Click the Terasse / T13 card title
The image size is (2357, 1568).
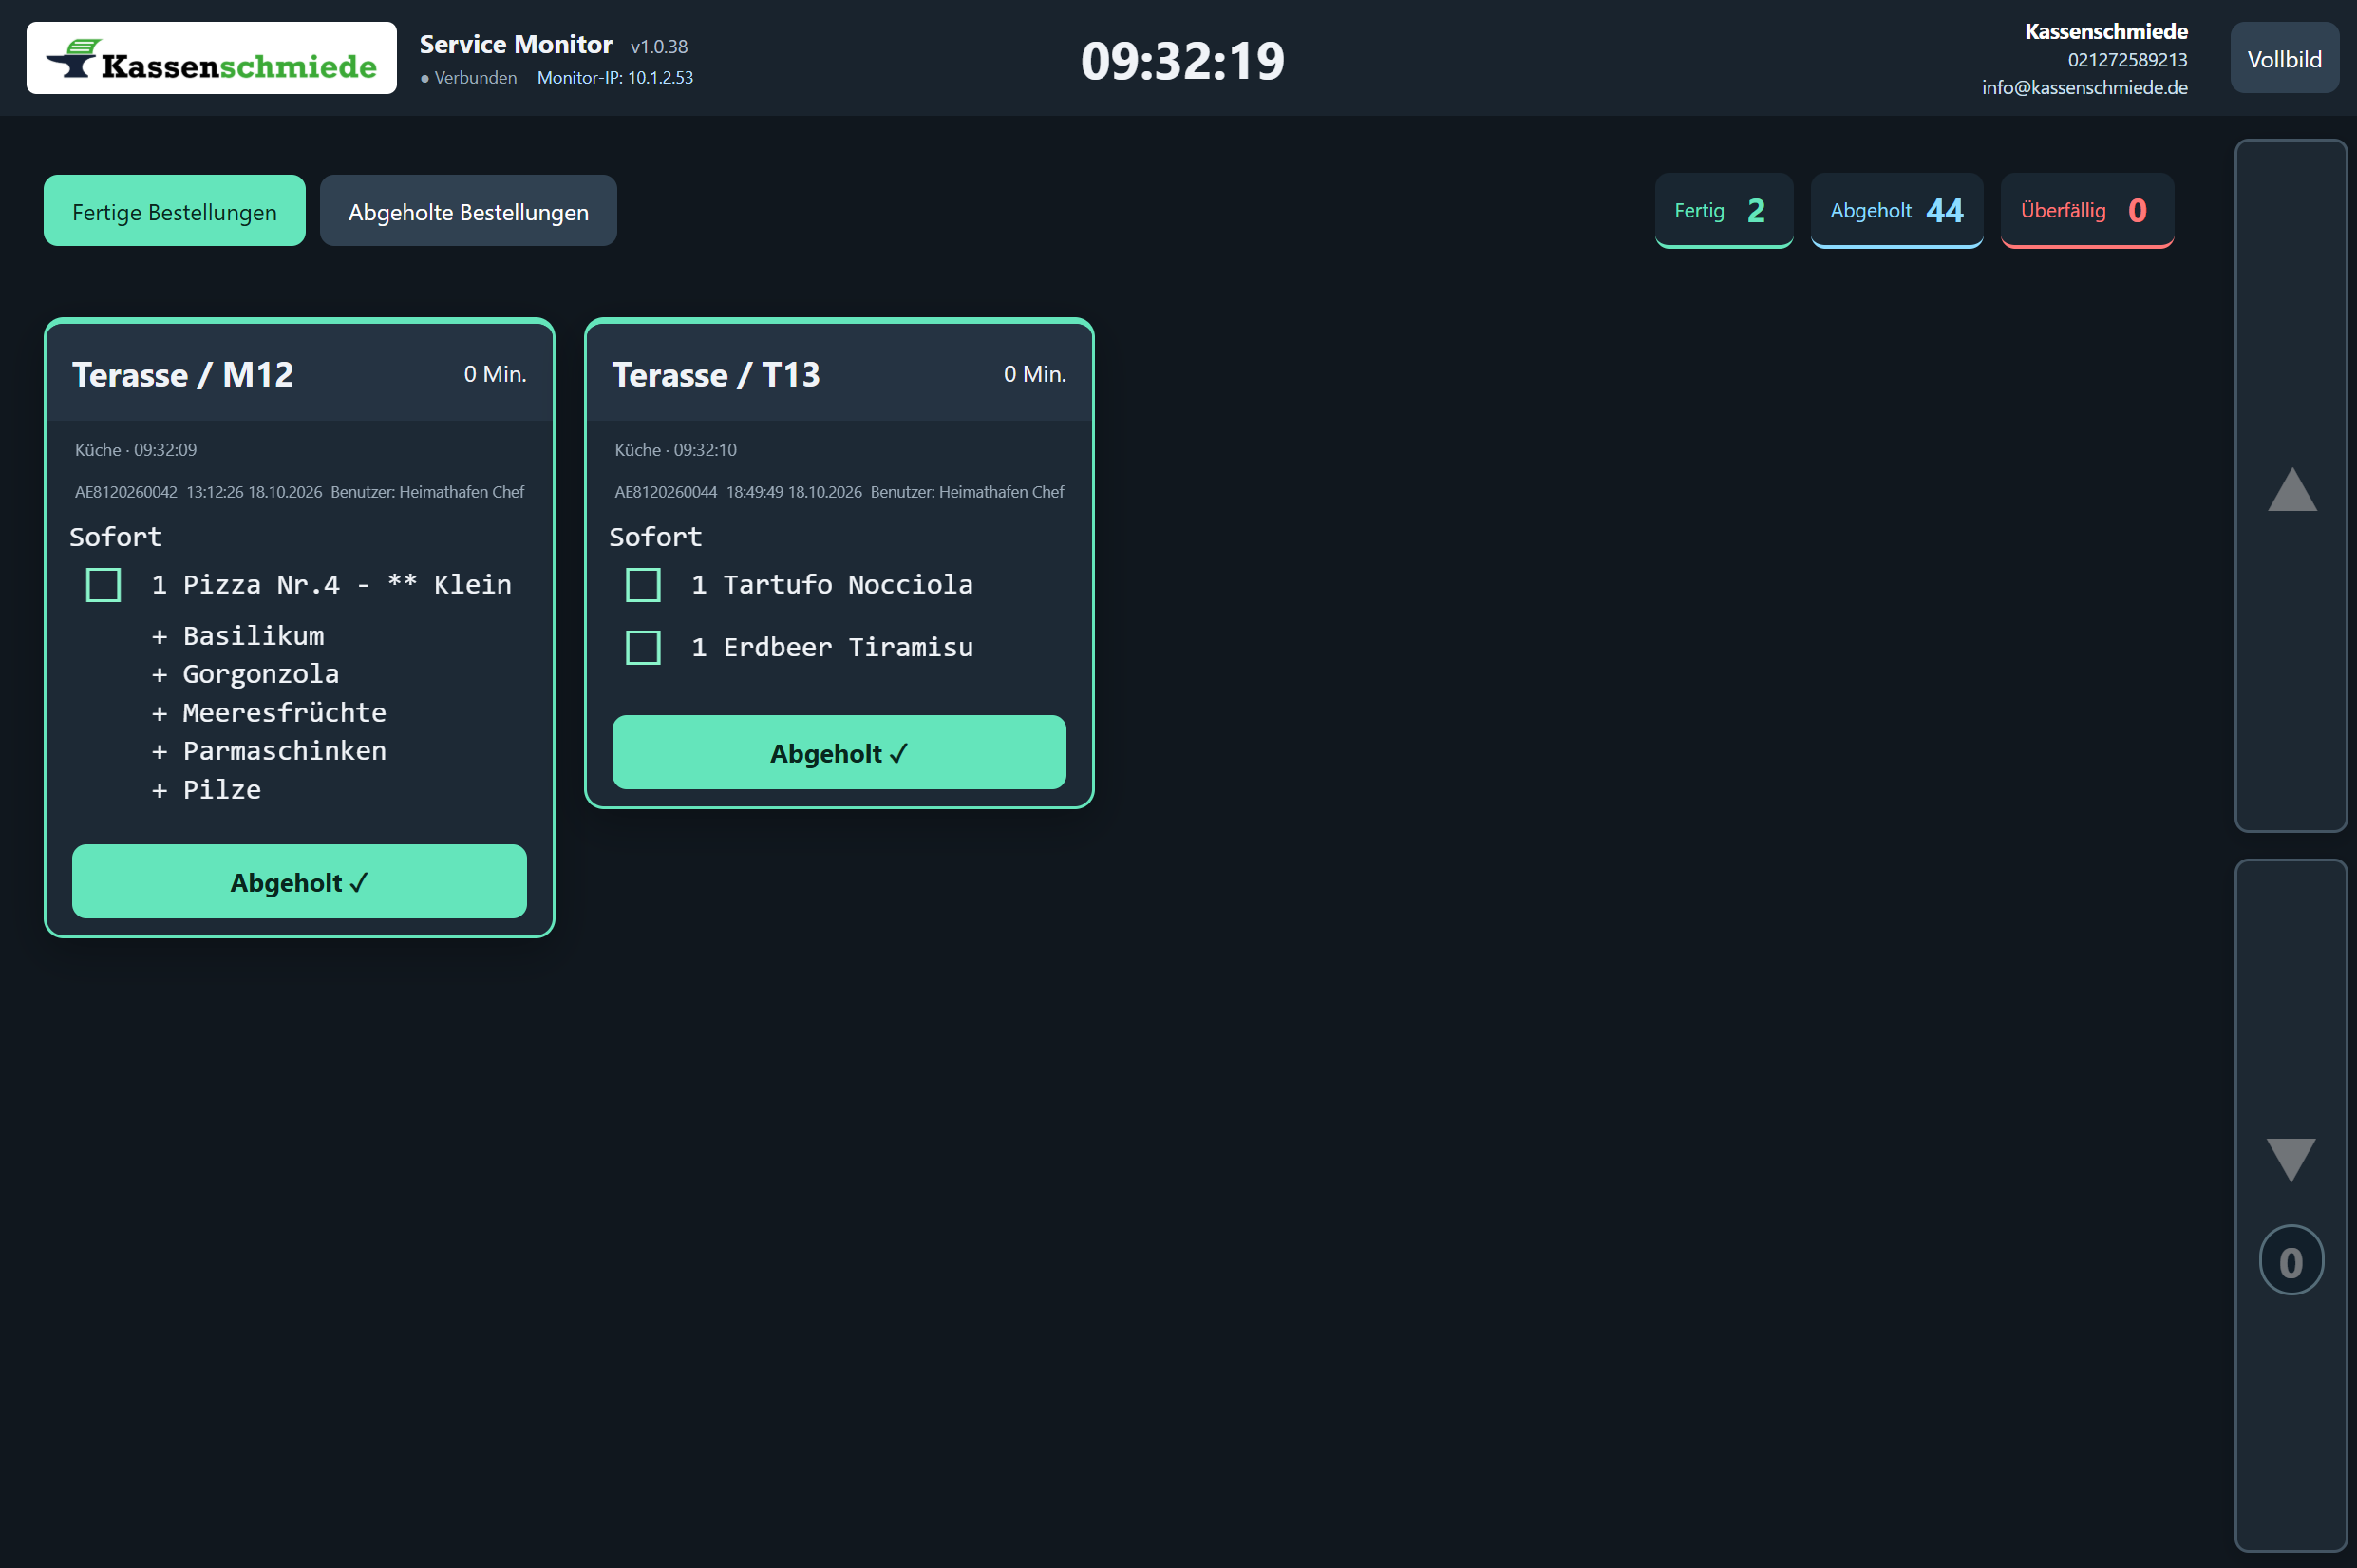[x=716, y=375]
